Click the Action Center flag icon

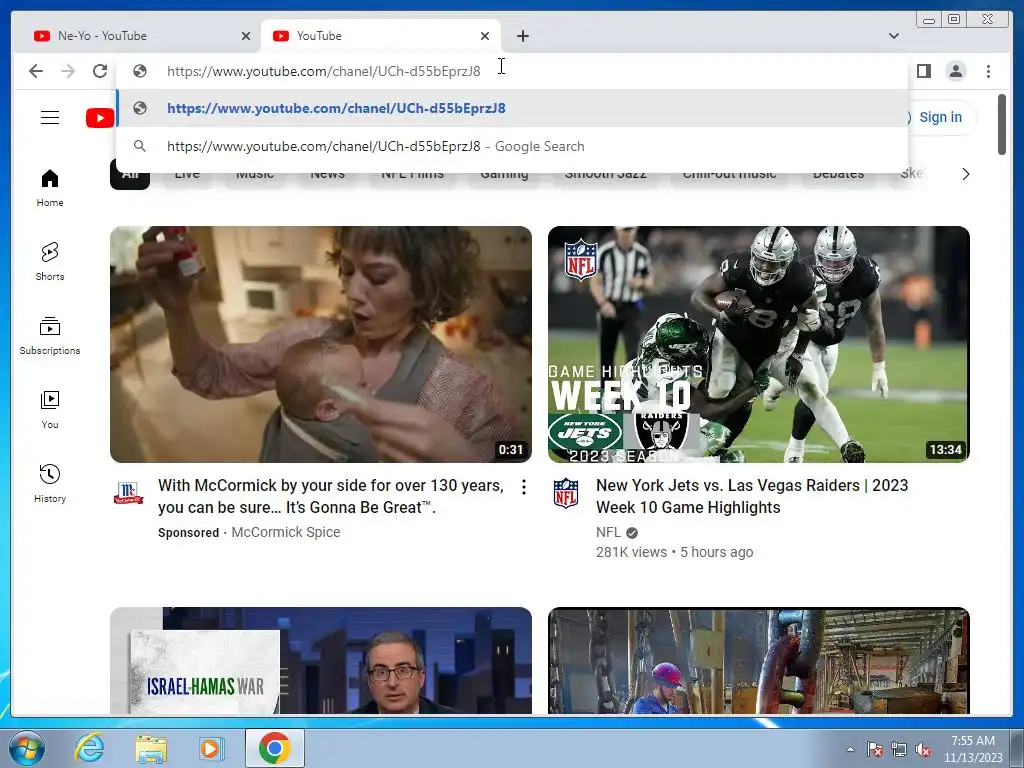click(875, 749)
